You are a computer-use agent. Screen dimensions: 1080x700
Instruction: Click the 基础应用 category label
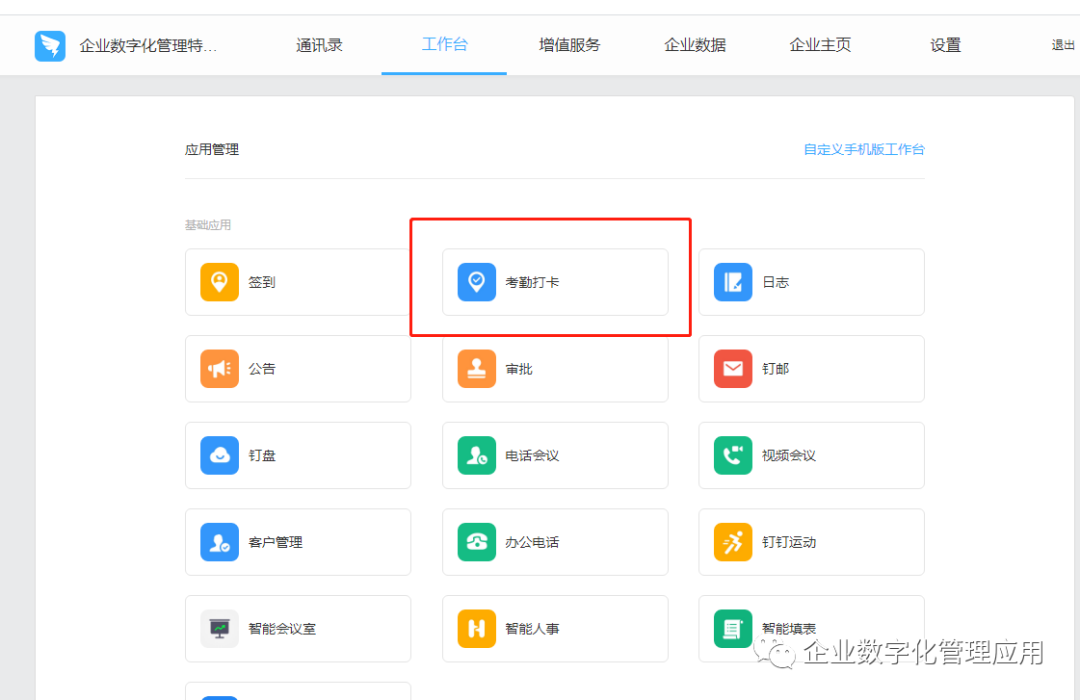(207, 225)
